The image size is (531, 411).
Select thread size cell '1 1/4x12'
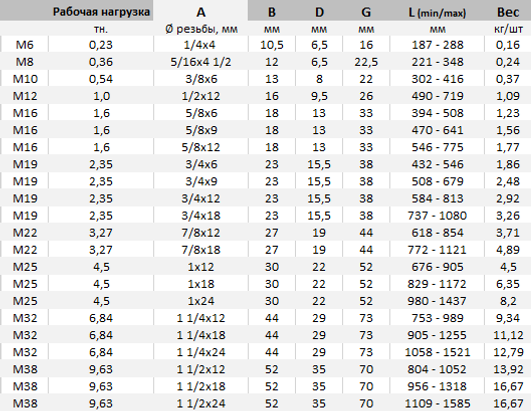point(201,318)
